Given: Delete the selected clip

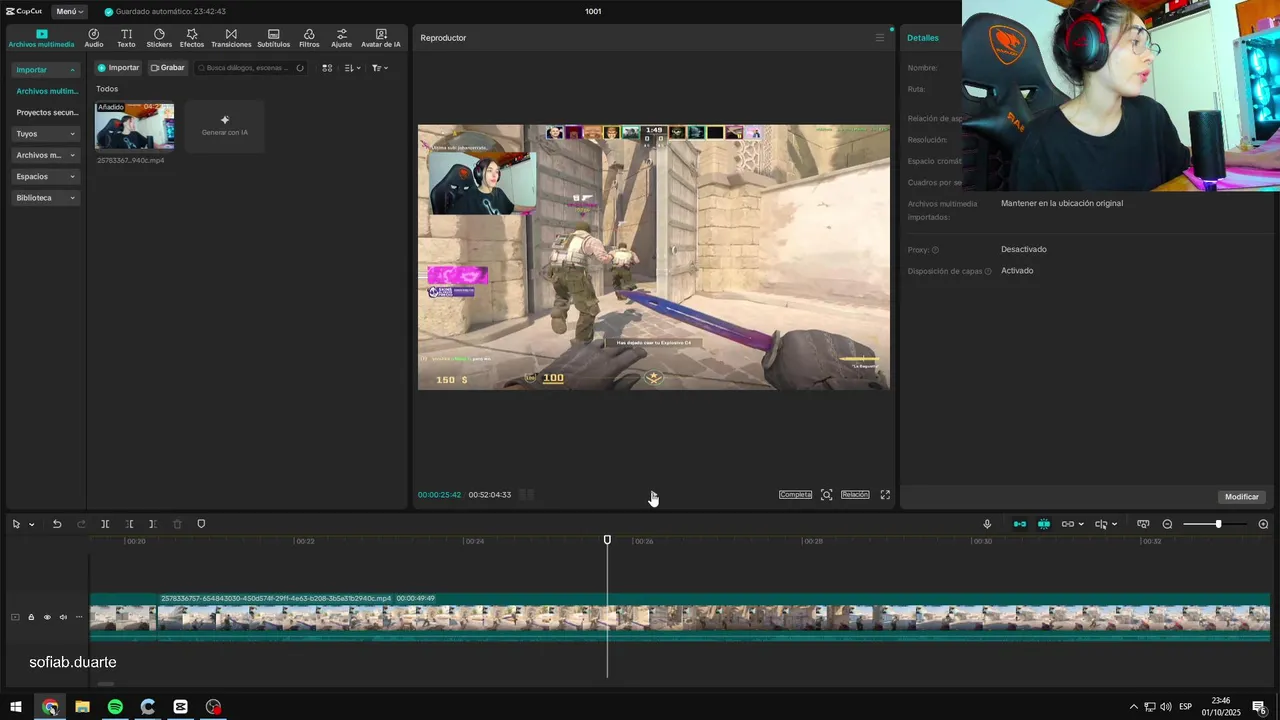Looking at the screenshot, I should click(x=177, y=524).
